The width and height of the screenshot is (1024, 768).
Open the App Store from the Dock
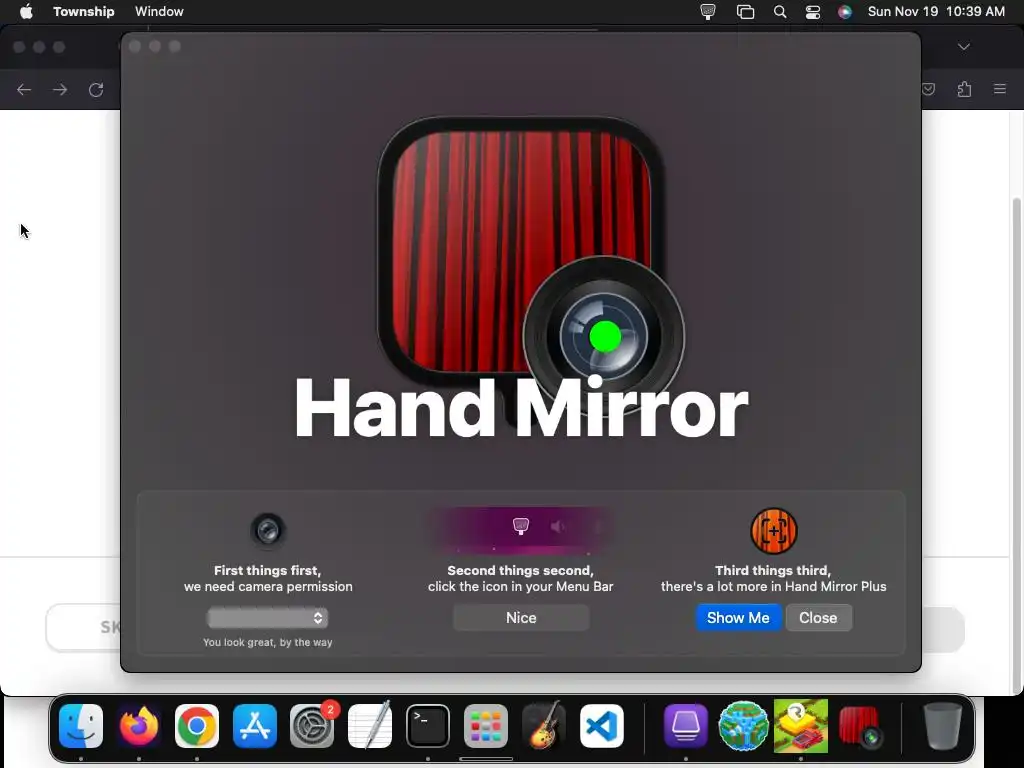[x=255, y=726]
